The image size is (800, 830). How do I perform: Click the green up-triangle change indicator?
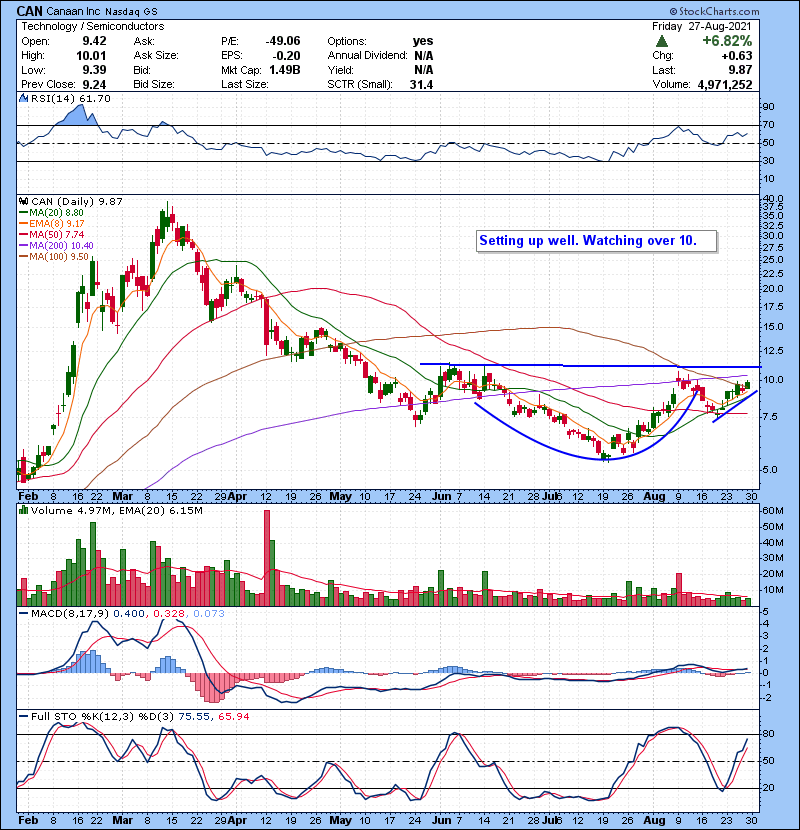pyautogui.click(x=661, y=41)
